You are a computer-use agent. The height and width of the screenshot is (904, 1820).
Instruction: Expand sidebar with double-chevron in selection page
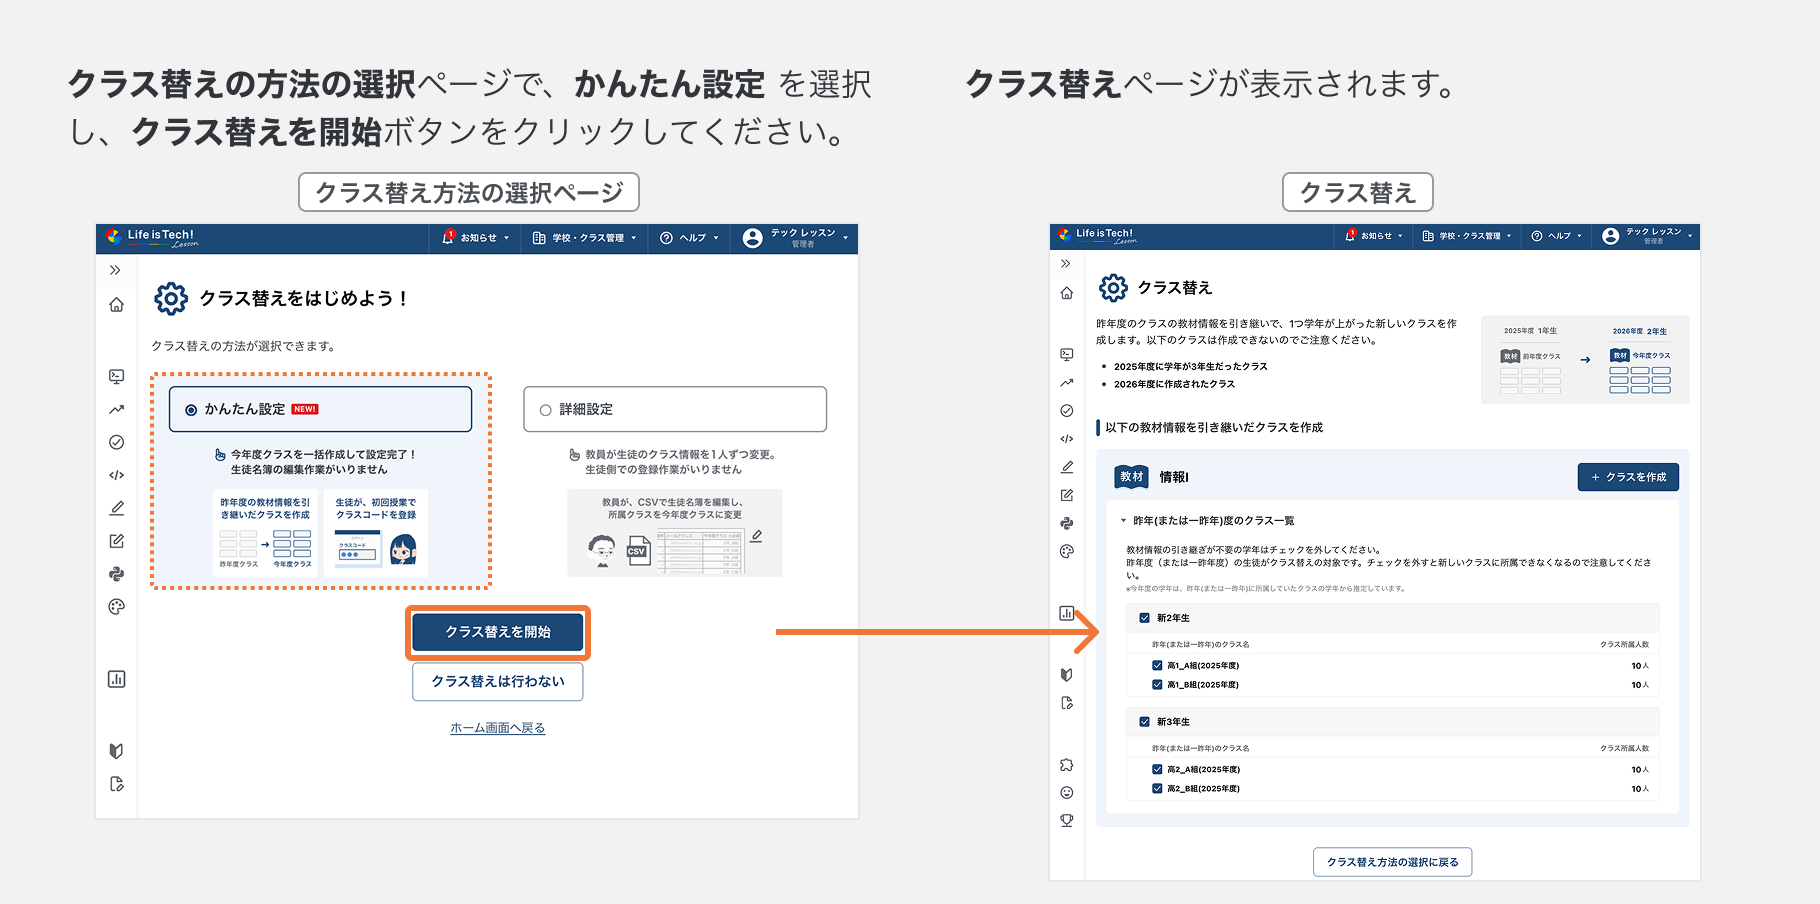[x=115, y=270]
